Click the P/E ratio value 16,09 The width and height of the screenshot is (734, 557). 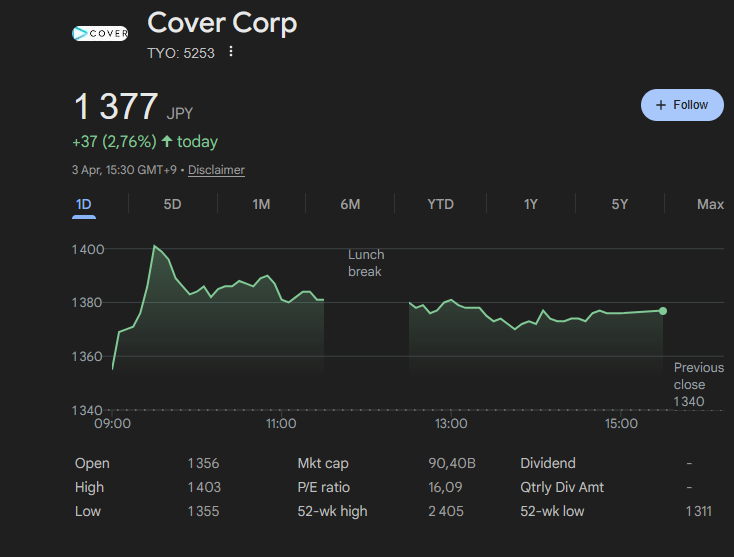445,487
